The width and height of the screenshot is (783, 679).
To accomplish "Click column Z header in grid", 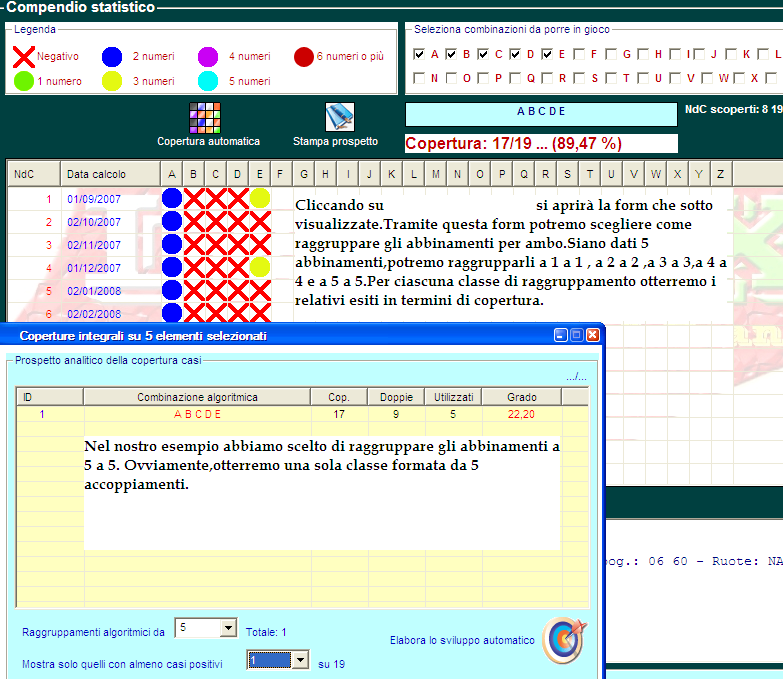I will pyautogui.click(x=721, y=174).
